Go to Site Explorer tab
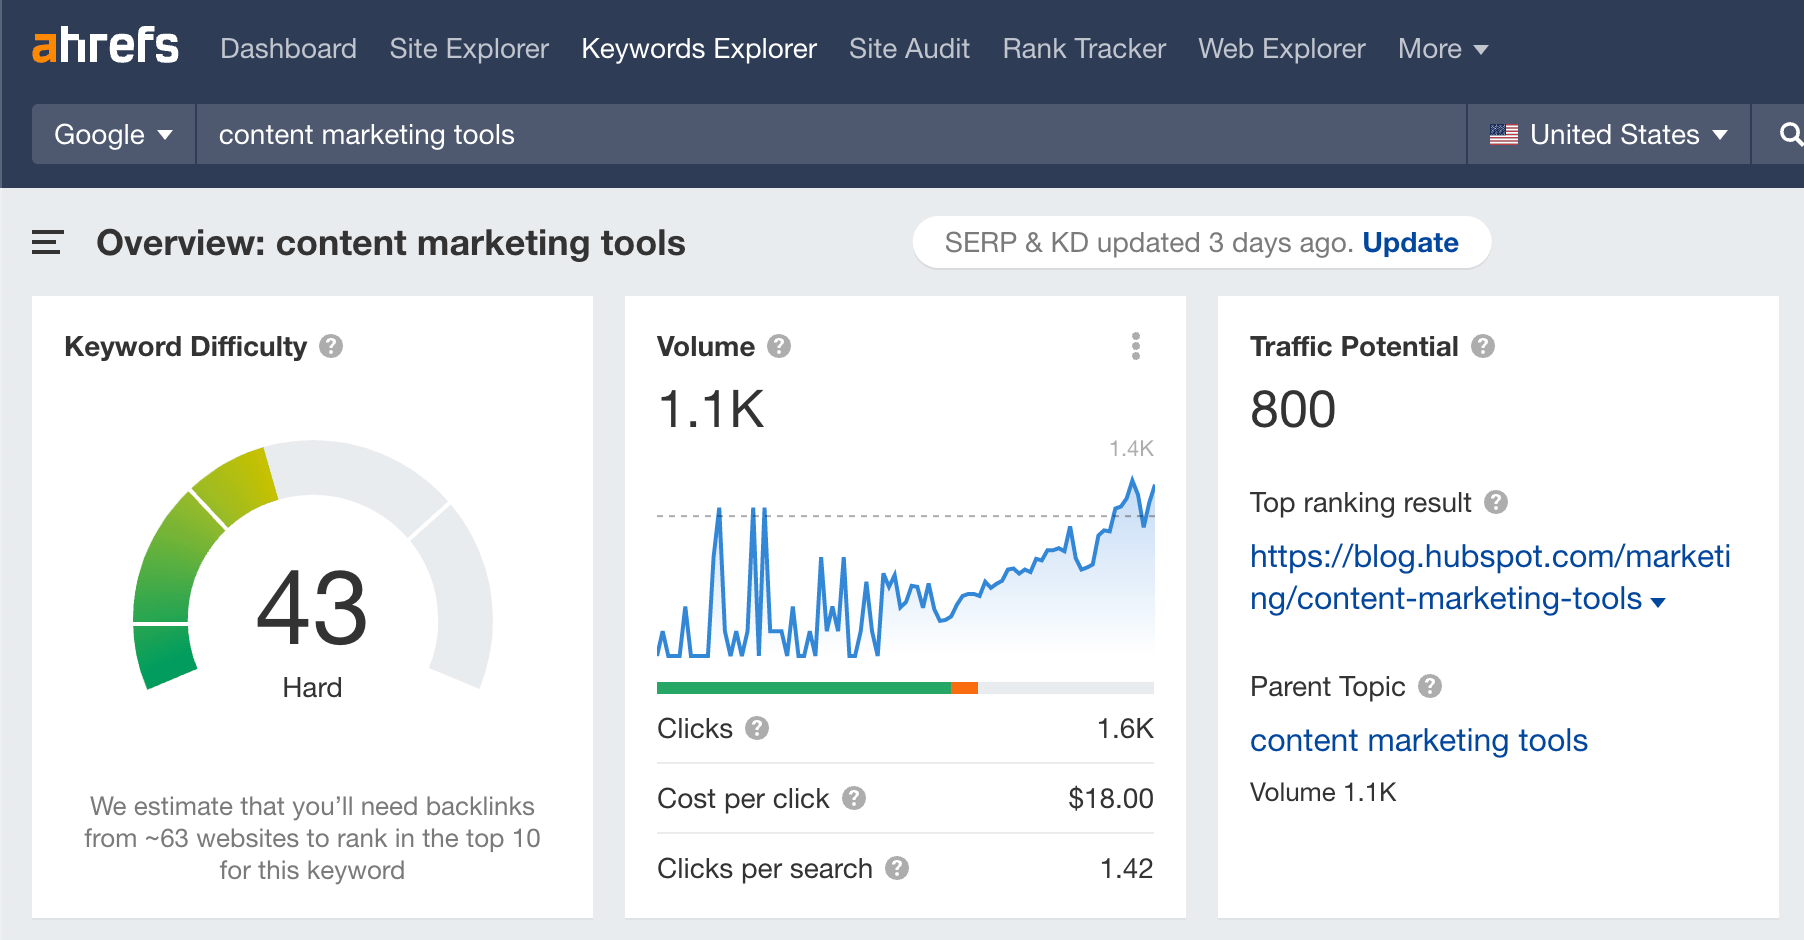 469,48
